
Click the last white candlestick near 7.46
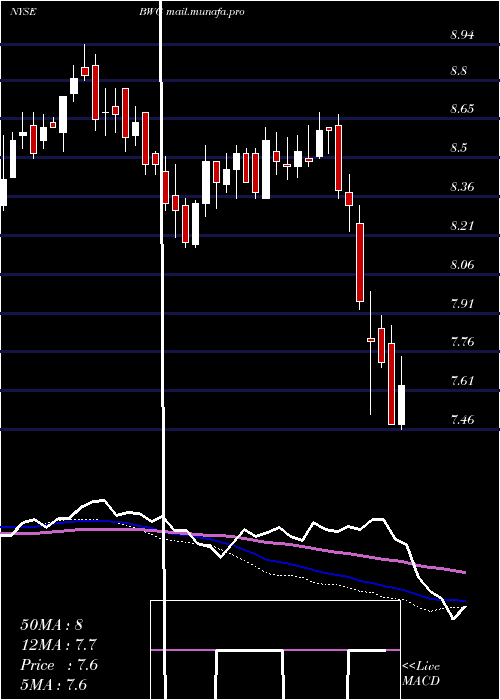point(401,404)
